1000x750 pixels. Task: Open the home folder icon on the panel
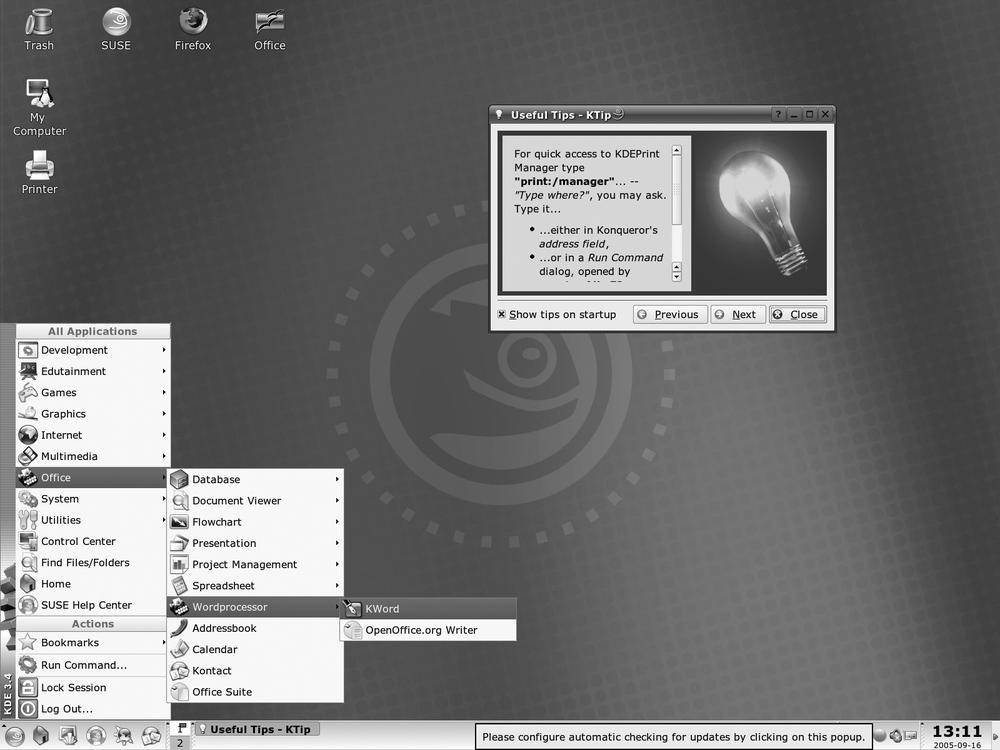[x=40, y=737]
